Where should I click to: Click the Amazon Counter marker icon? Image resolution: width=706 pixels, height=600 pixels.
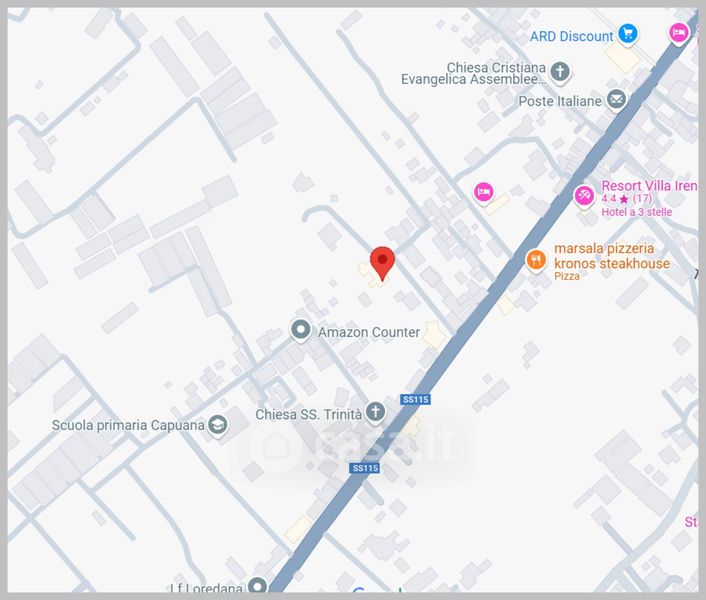click(x=300, y=329)
